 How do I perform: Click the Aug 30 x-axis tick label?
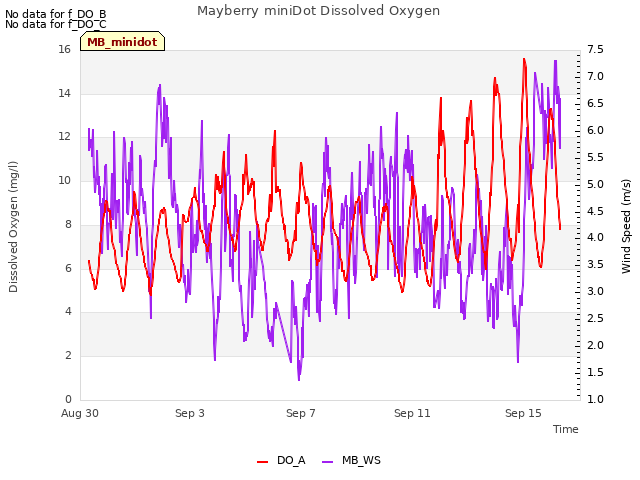[80, 413]
